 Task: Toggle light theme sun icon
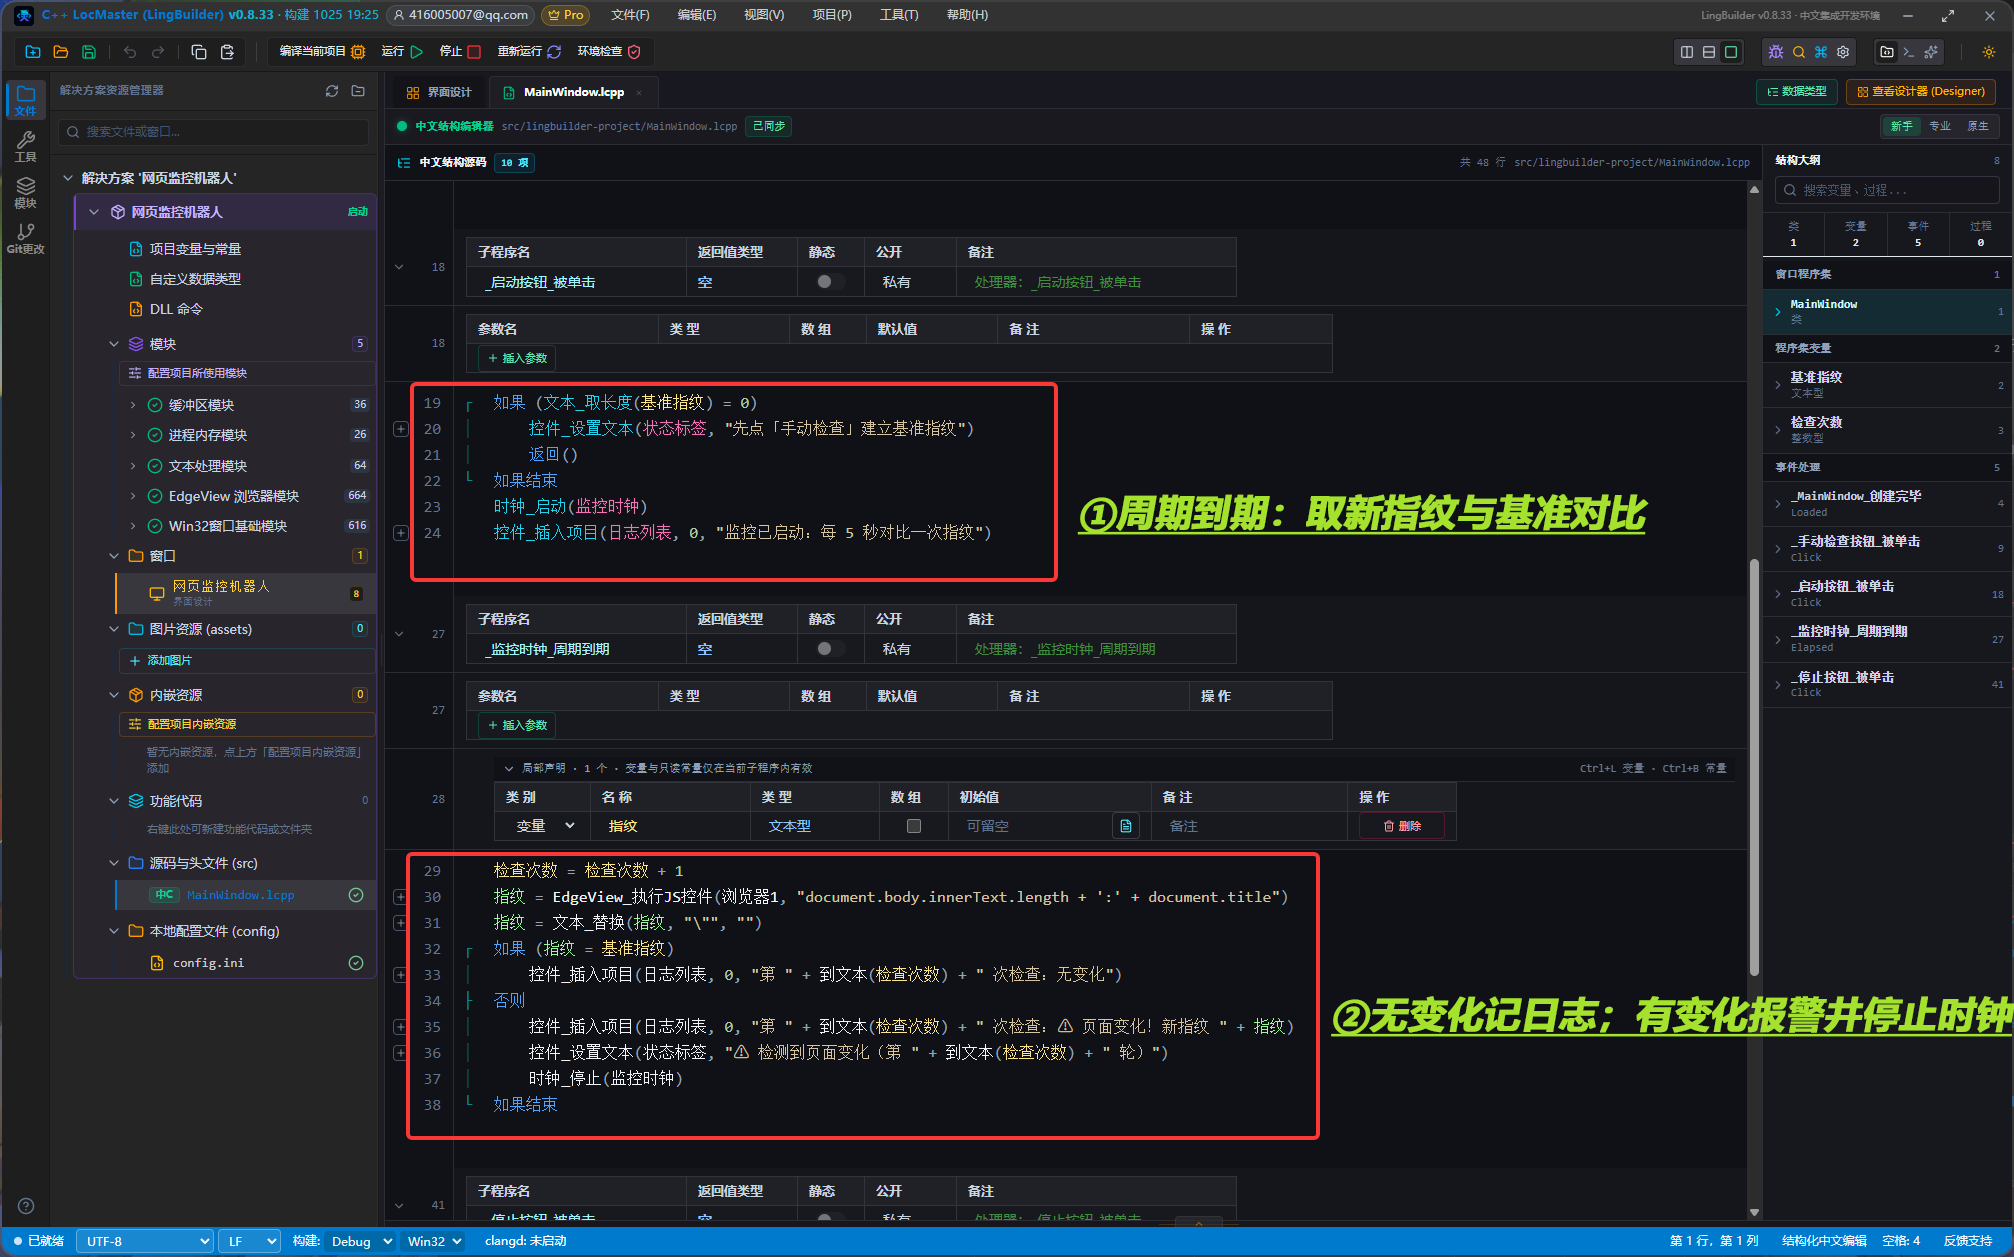[x=1989, y=52]
